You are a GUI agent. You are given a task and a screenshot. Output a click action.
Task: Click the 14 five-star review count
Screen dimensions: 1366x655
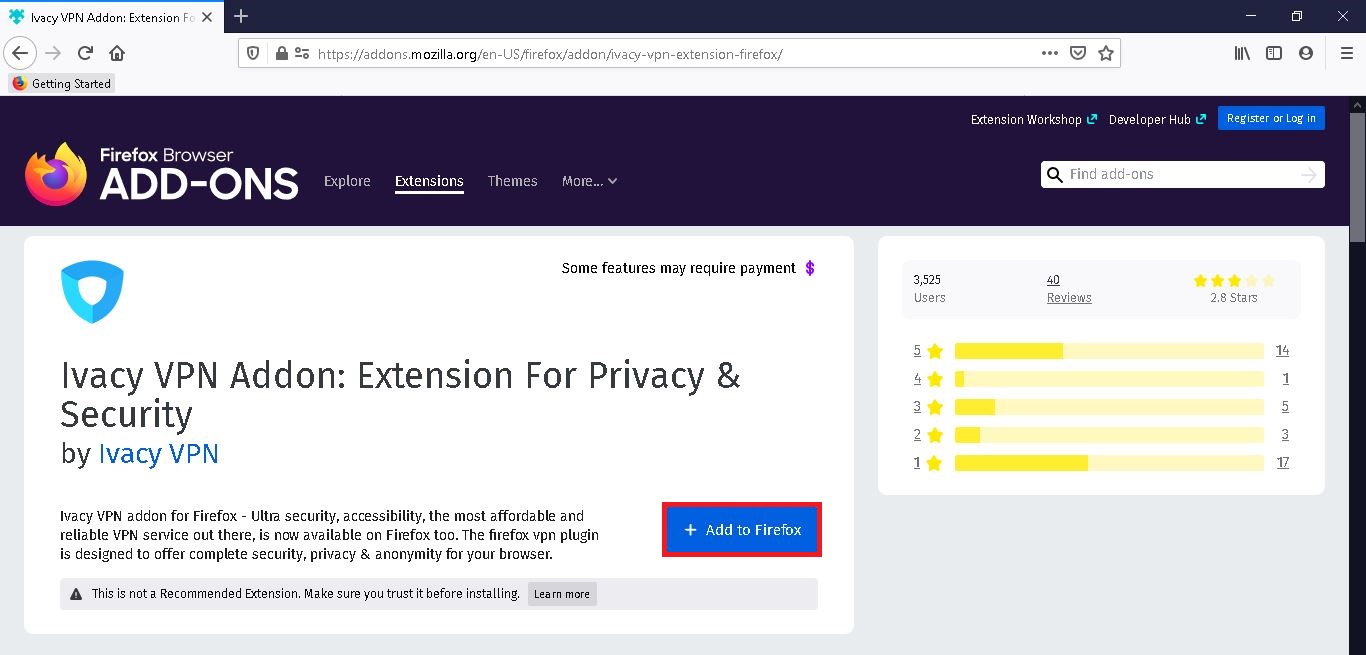(1282, 350)
